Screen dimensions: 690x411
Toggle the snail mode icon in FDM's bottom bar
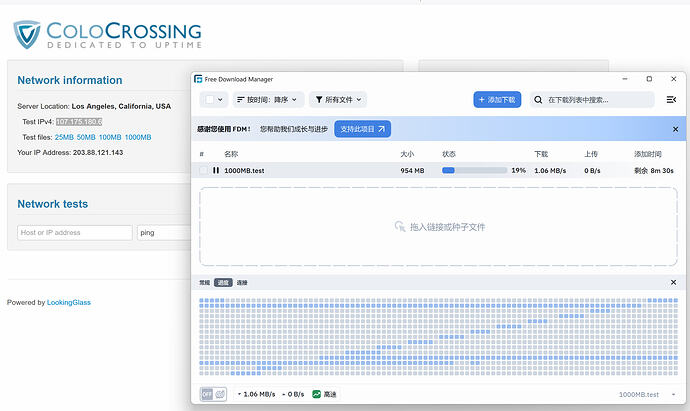(220, 394)
